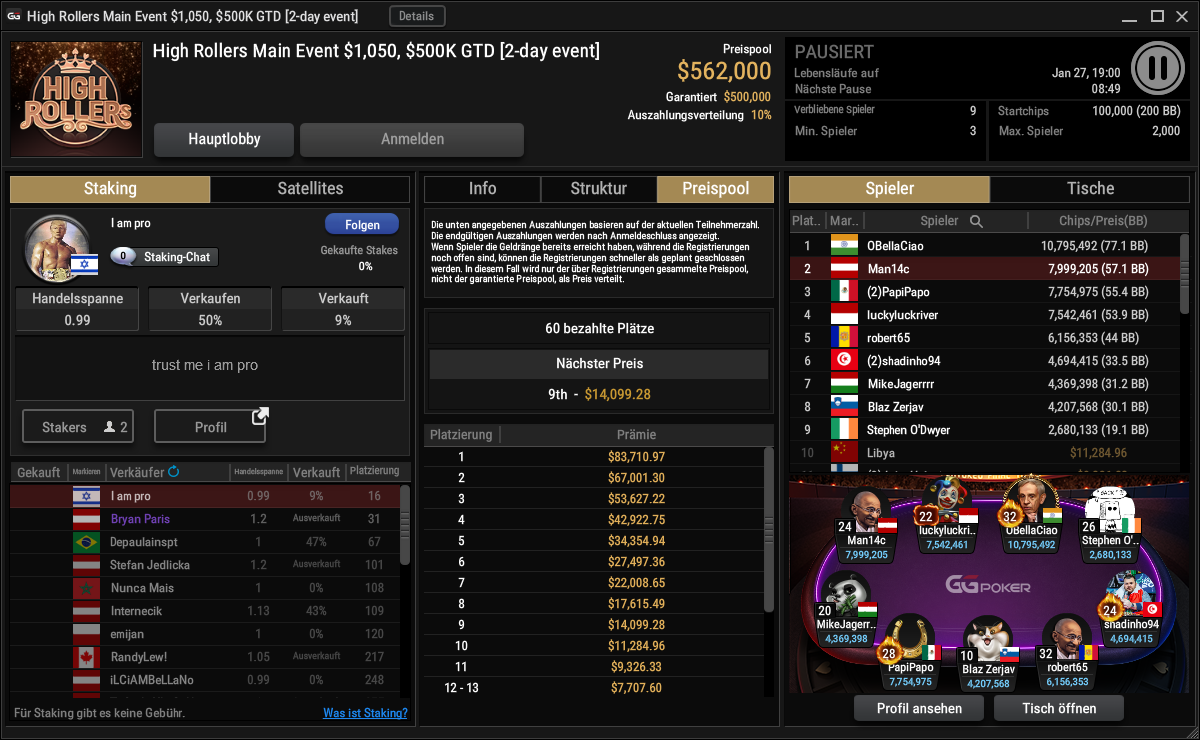Click the I am pro avatar picture
1200x740 pixels.
click(x=52, y=245)
